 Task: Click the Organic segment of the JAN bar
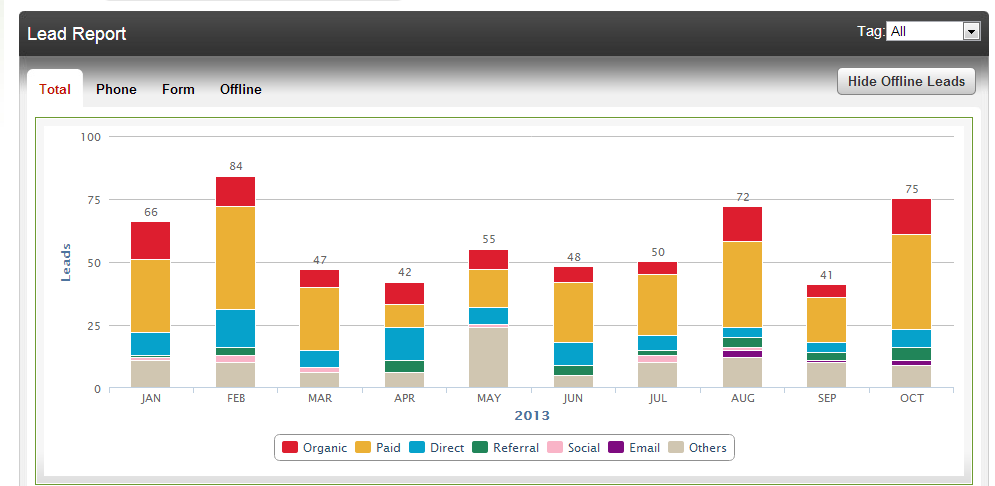coord(150,240)
